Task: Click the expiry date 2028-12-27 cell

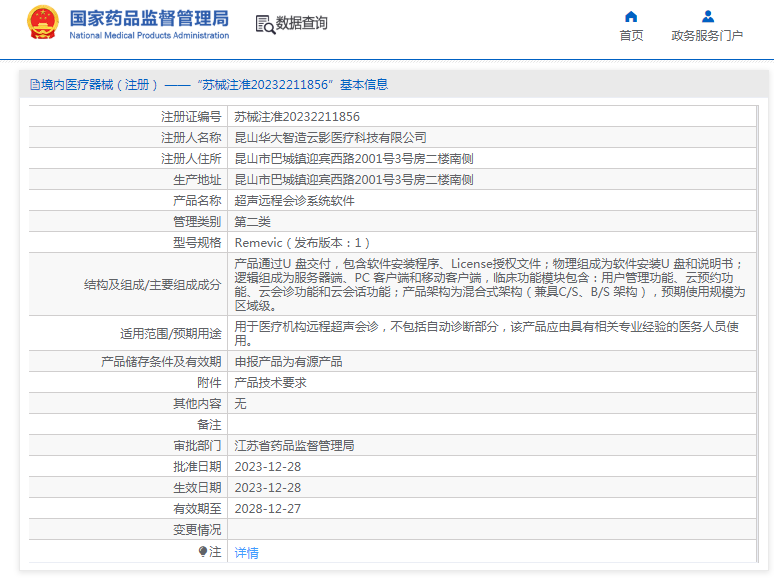Action: pos(267,508)
